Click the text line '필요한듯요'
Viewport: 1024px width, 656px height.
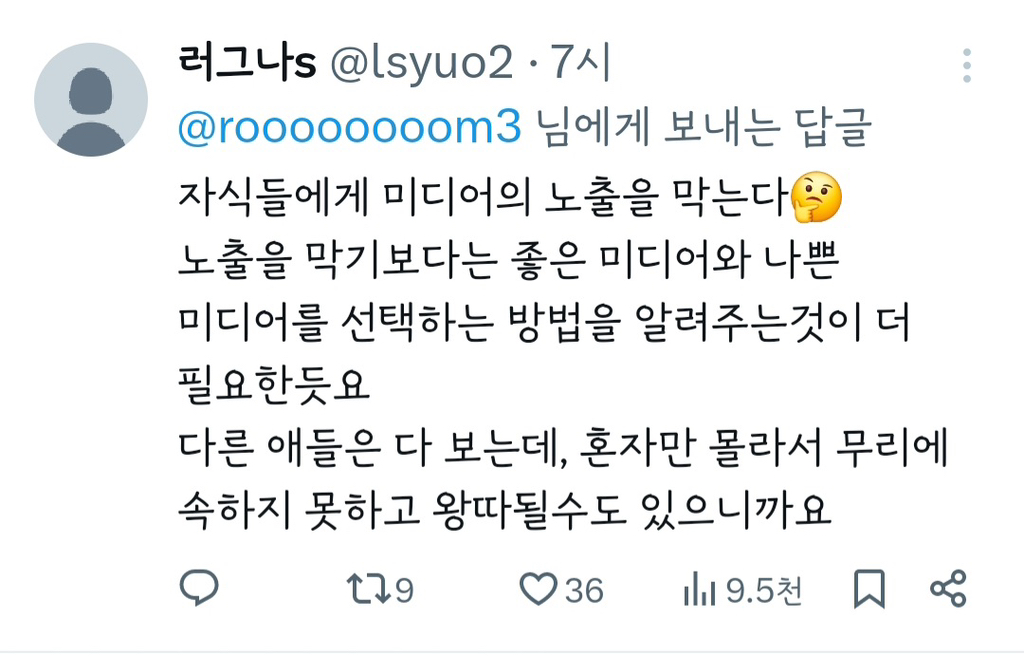(x=274, y=385)
